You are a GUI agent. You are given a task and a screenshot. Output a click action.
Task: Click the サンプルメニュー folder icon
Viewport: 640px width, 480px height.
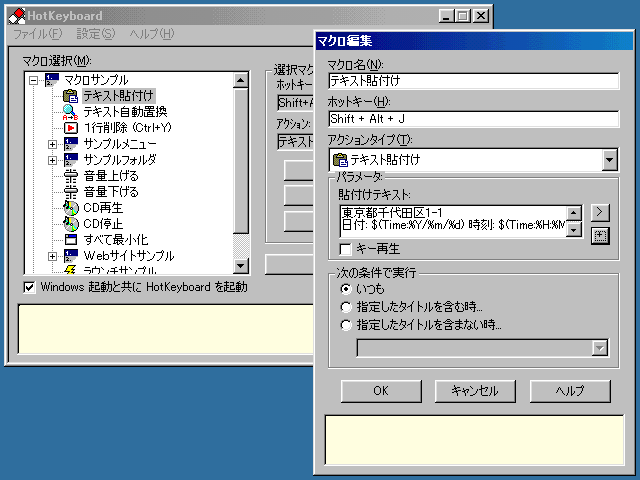click(71, 144)
